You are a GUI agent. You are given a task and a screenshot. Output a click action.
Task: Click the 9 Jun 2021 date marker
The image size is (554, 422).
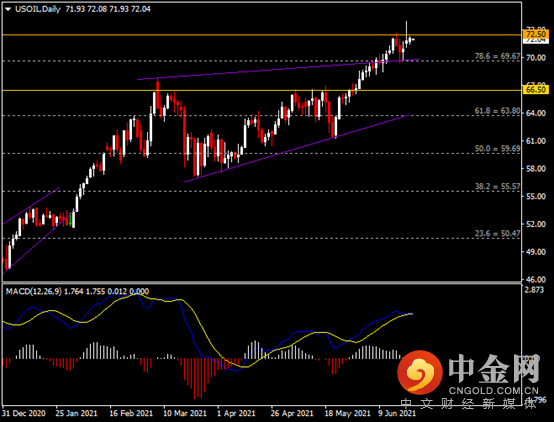[x=397, y=413]
